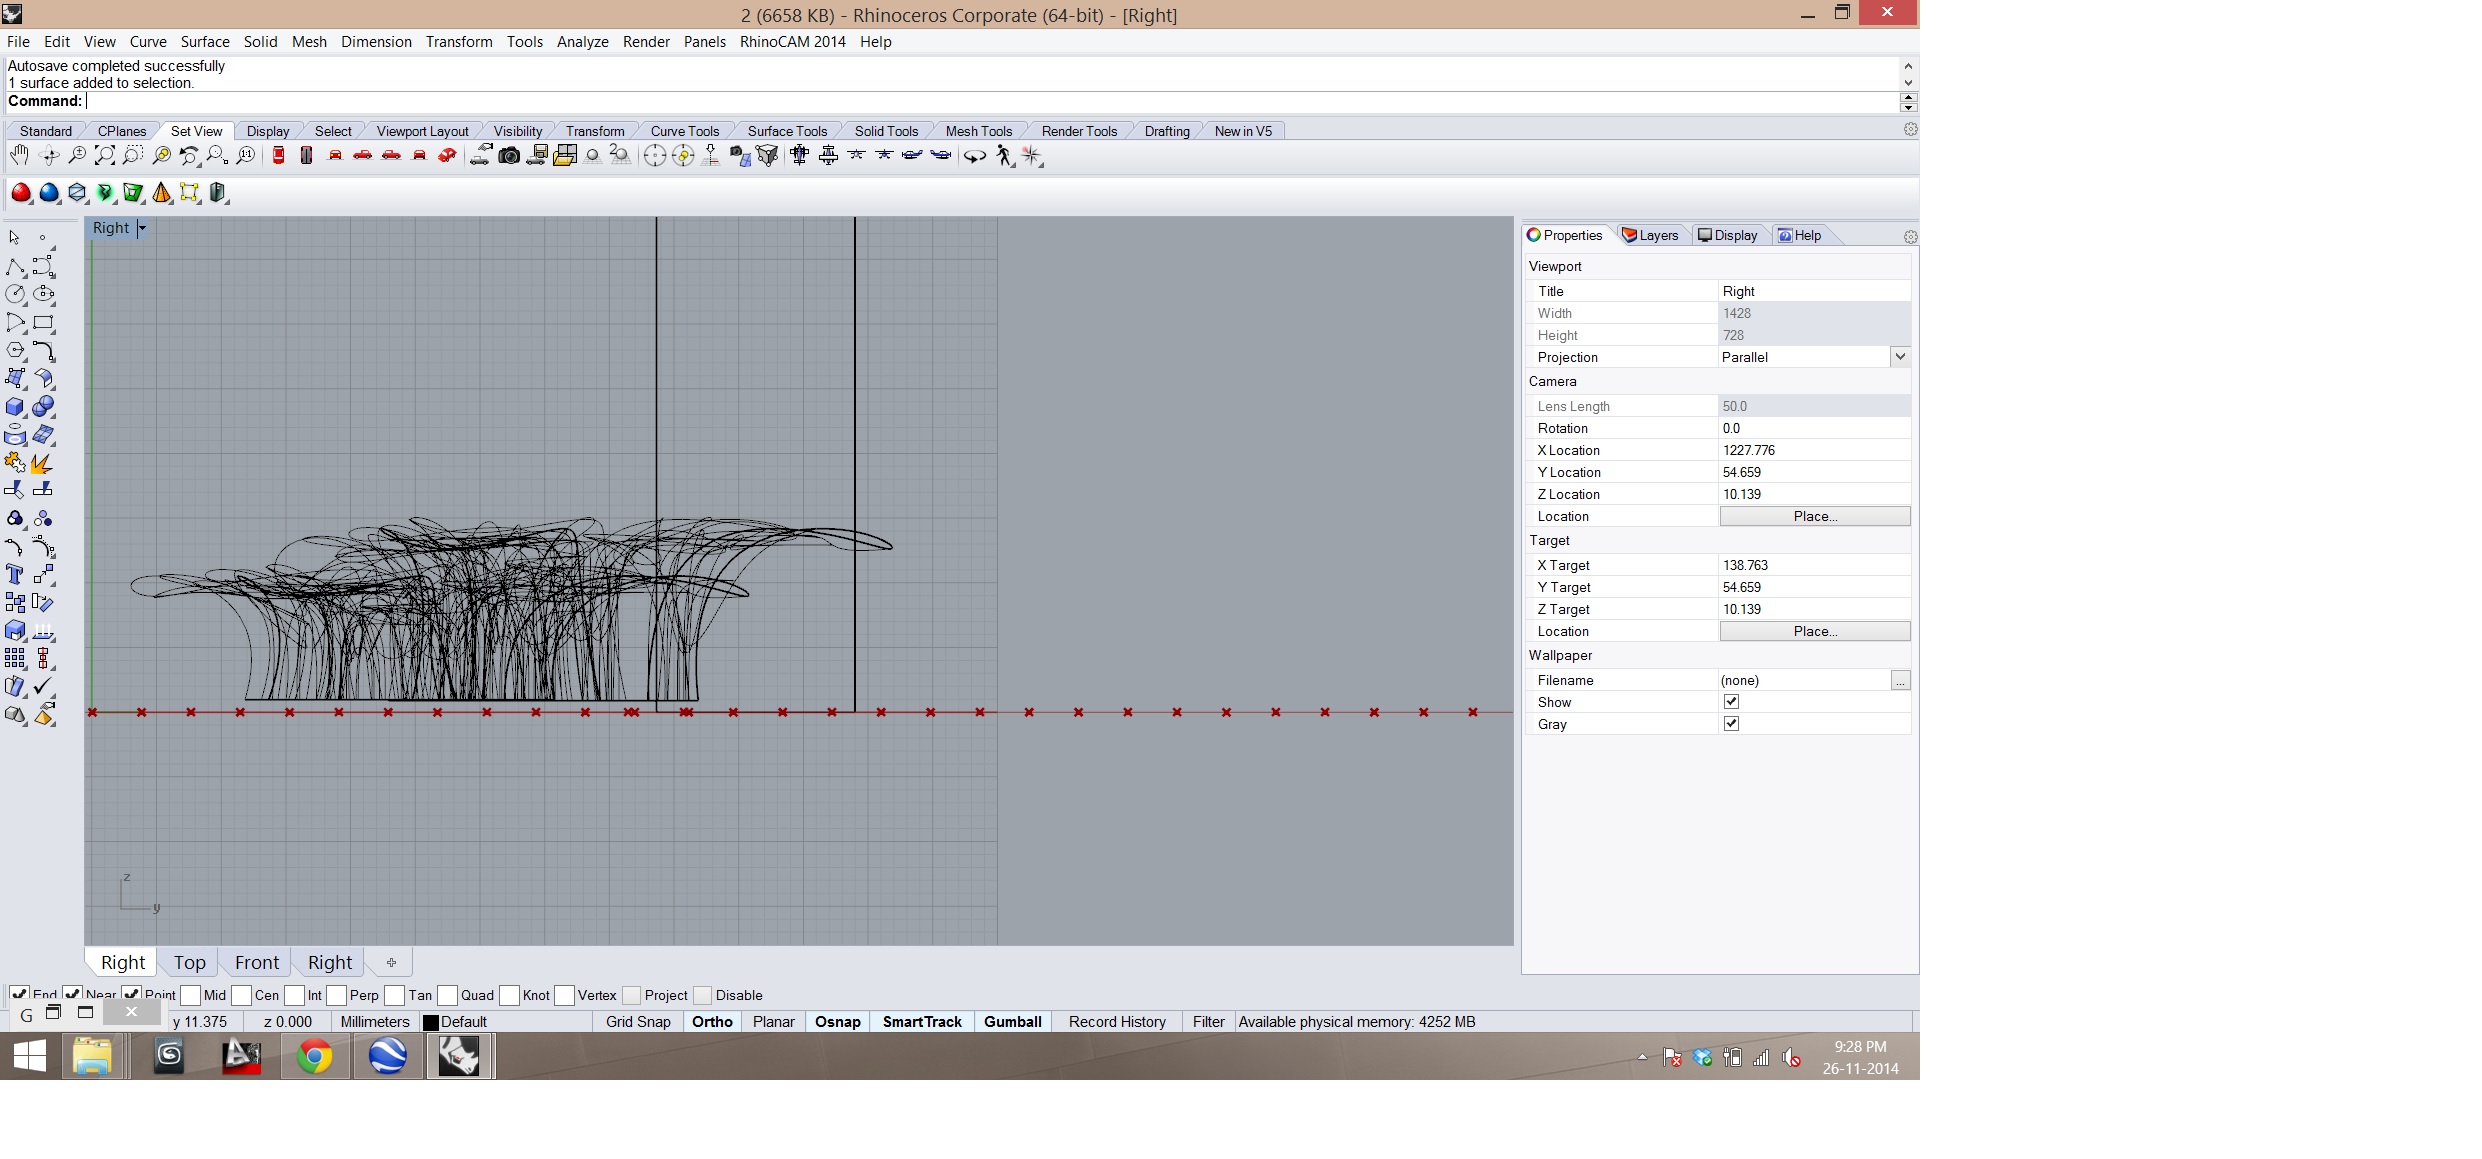Click the Zoom Extents toolbar icon
The height and width of the screenshot is (1159, 2482).
(104, 155)
